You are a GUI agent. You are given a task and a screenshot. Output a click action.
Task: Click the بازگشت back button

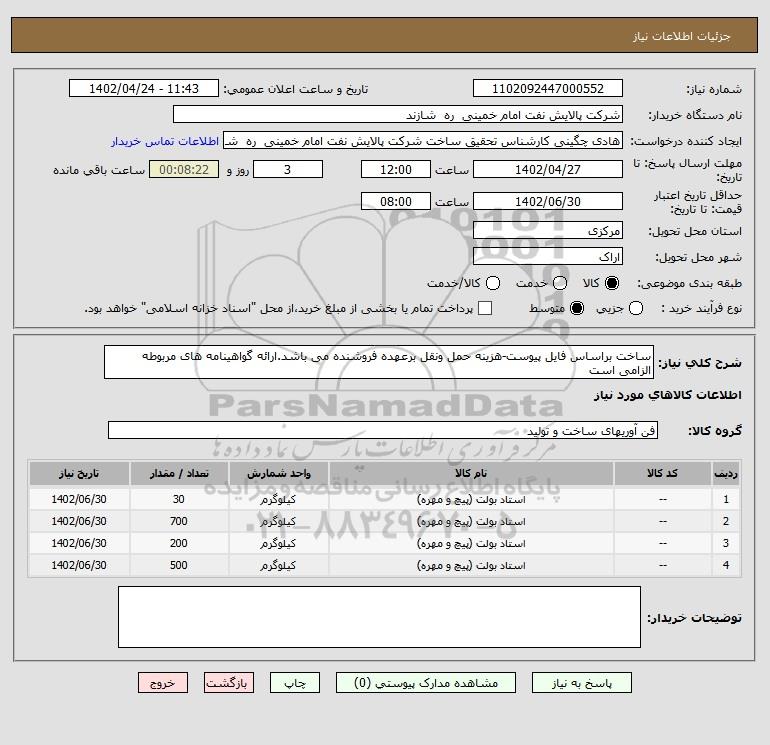[229, 683]
